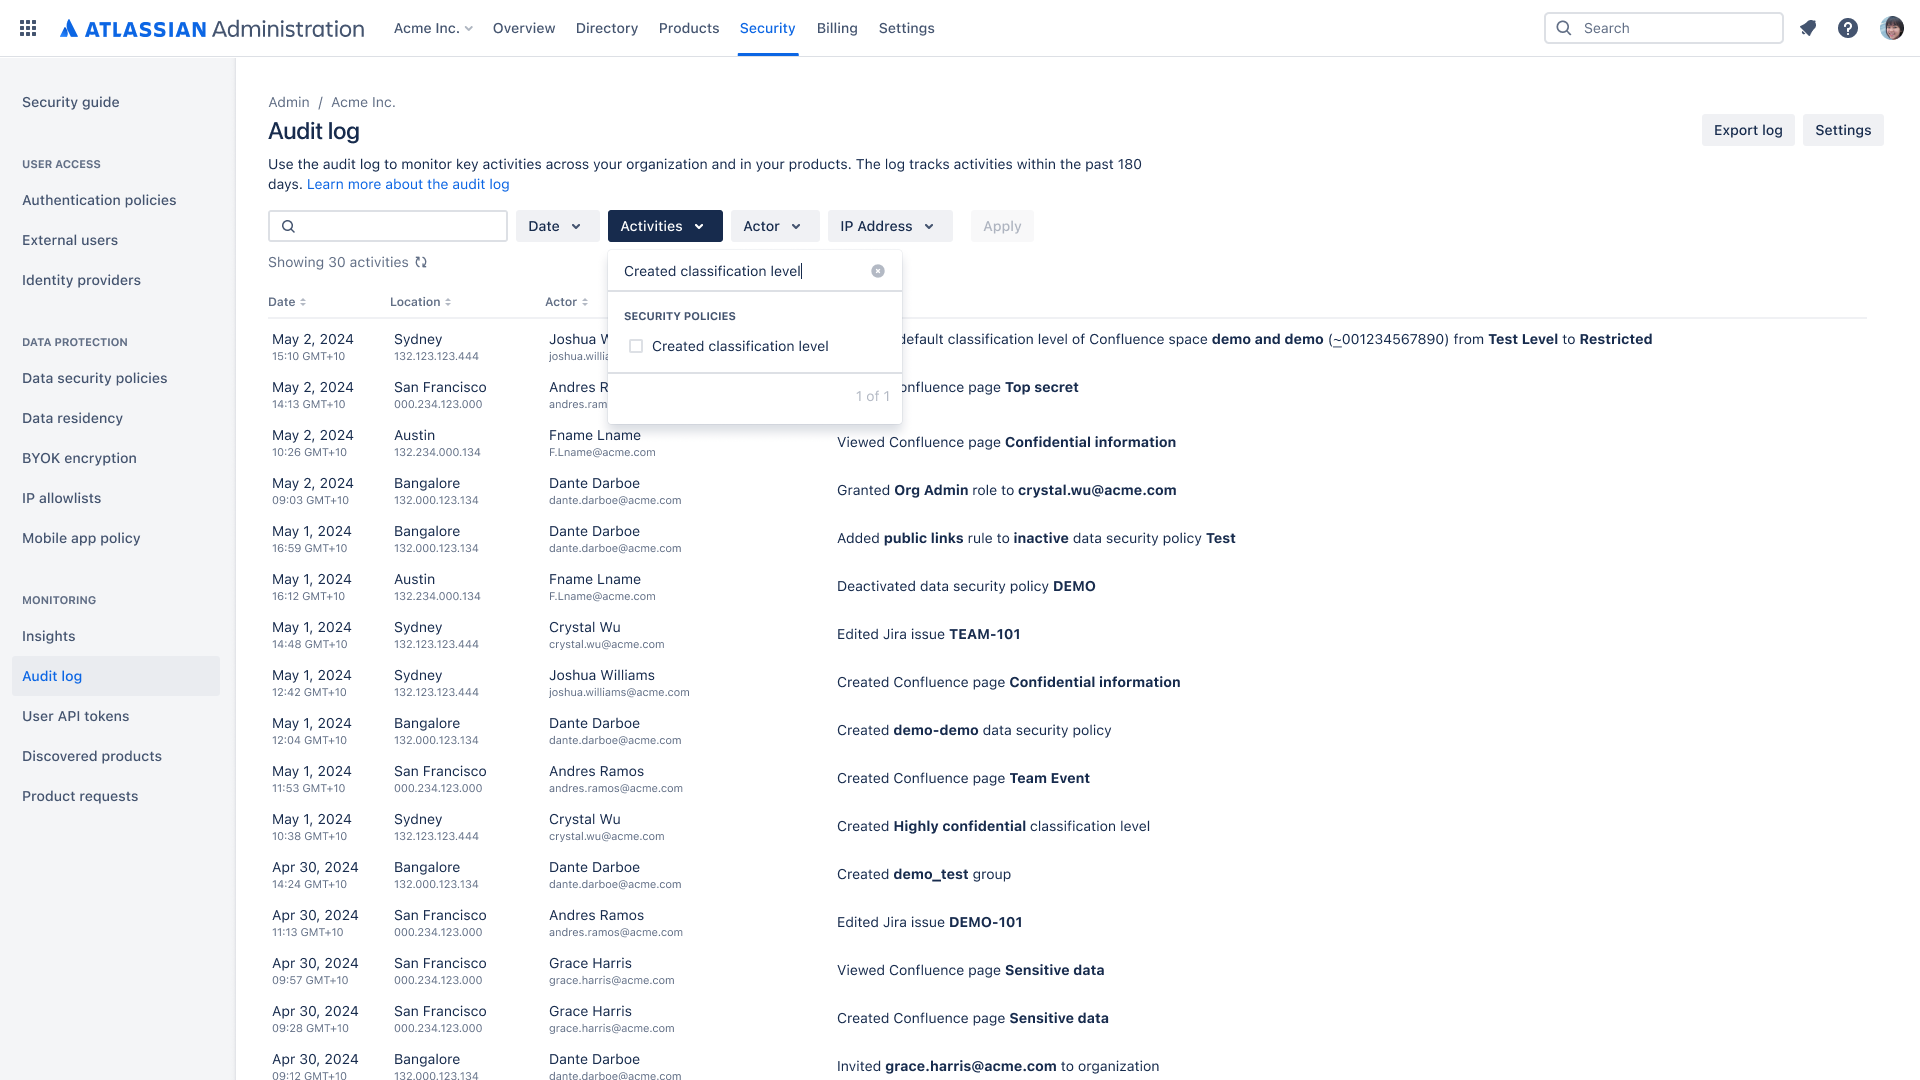
Task: Refresh activities with the reload icon
Action: (421, 262)
